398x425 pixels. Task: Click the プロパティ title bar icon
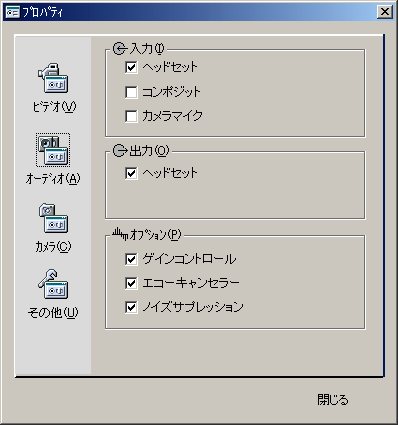click(x=13, y=12)
